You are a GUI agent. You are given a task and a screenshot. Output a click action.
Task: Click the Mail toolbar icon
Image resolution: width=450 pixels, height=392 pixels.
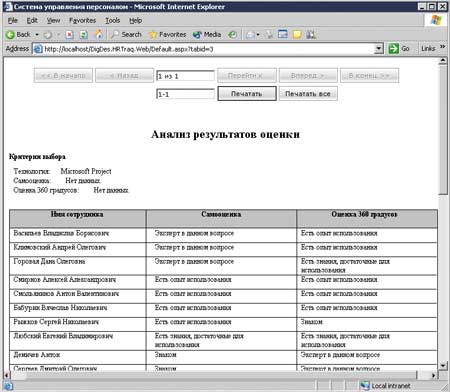click(250, 34)
